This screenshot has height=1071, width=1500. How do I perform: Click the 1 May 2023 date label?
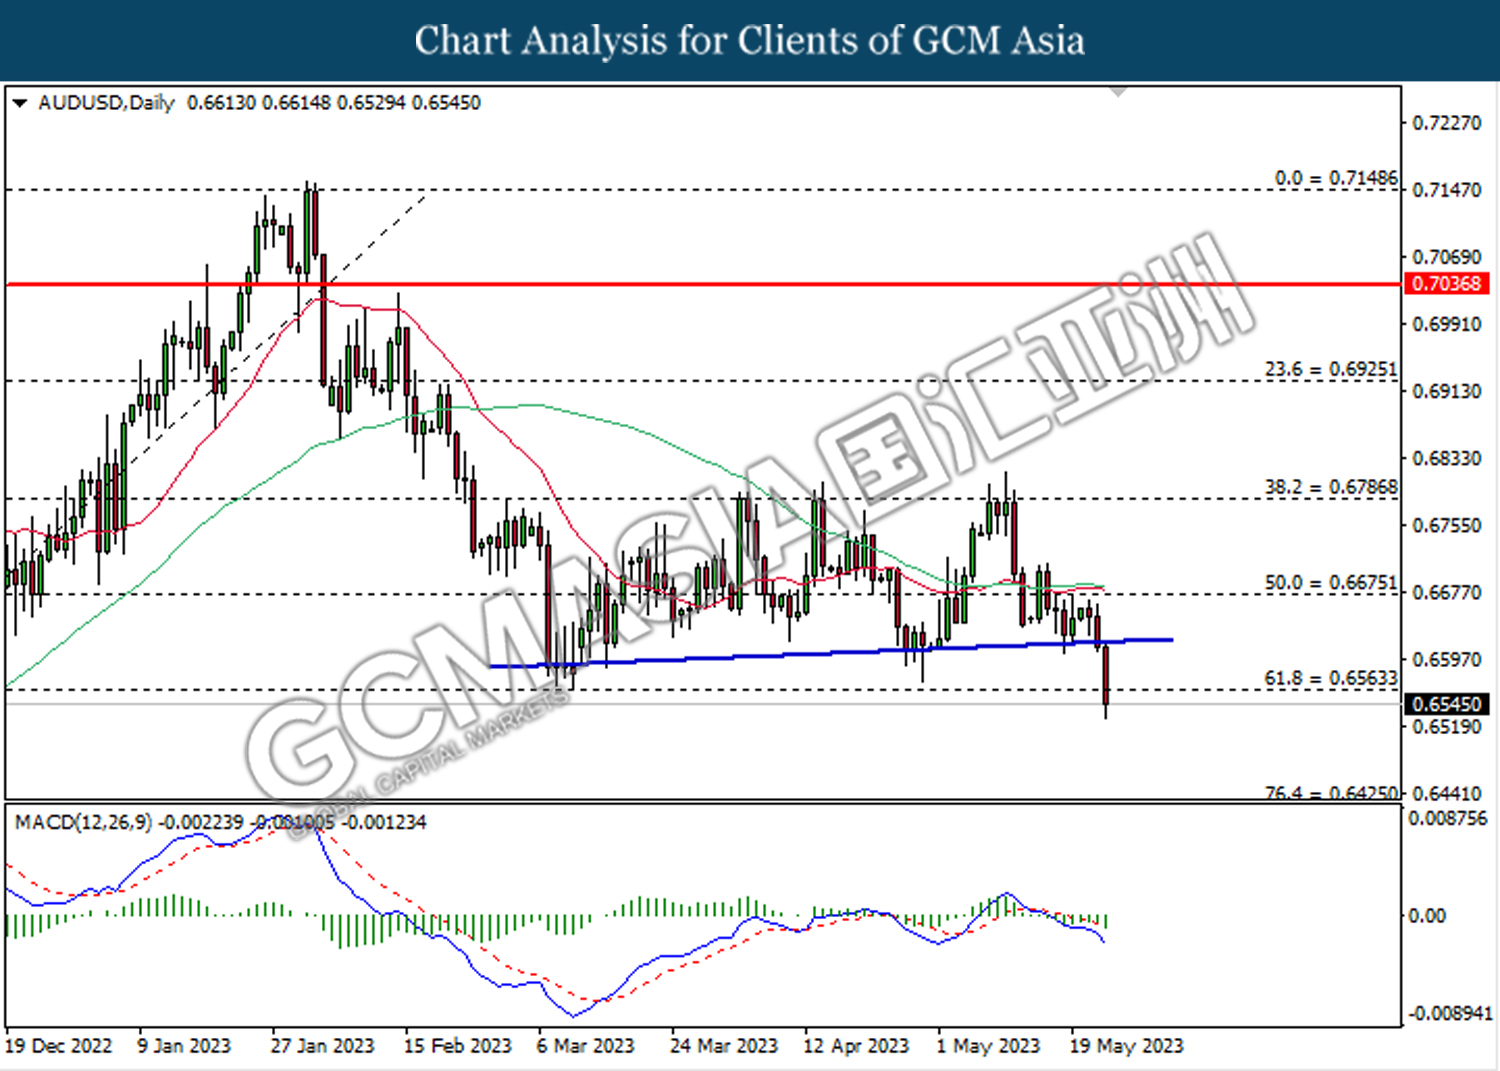tap(988, 1046)
